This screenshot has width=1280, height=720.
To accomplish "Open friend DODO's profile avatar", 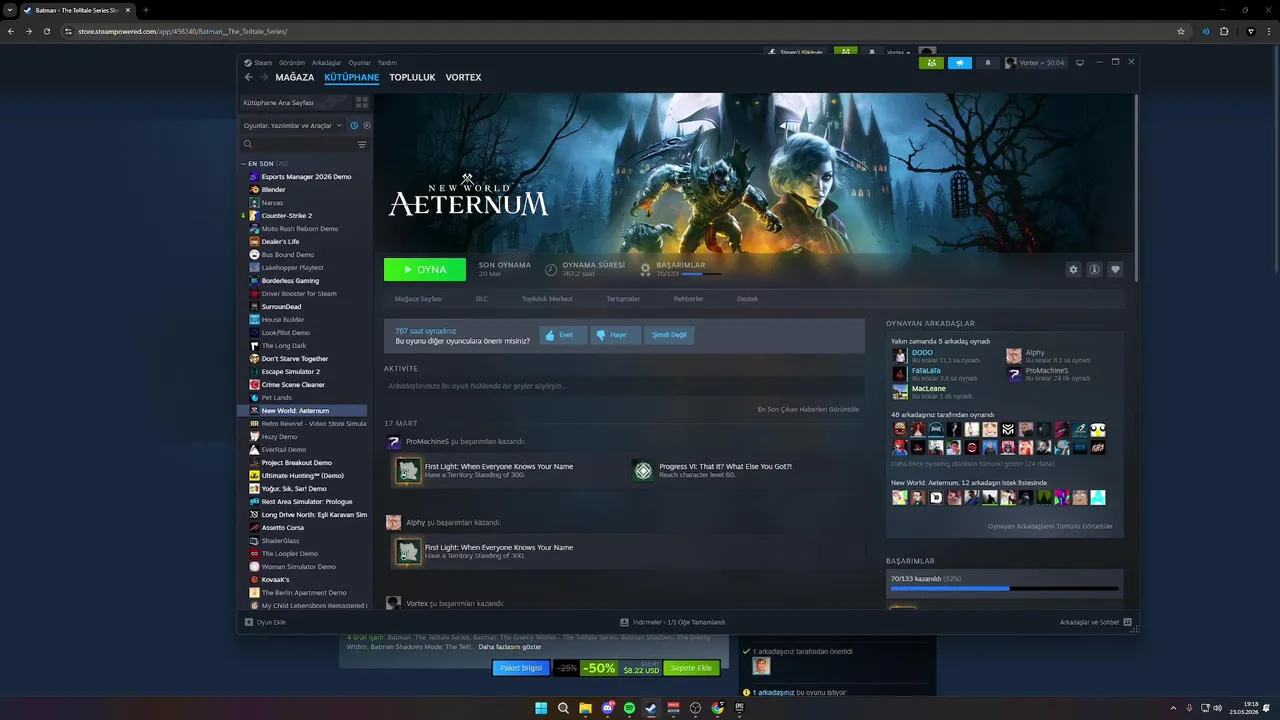I will click(900, 355).
